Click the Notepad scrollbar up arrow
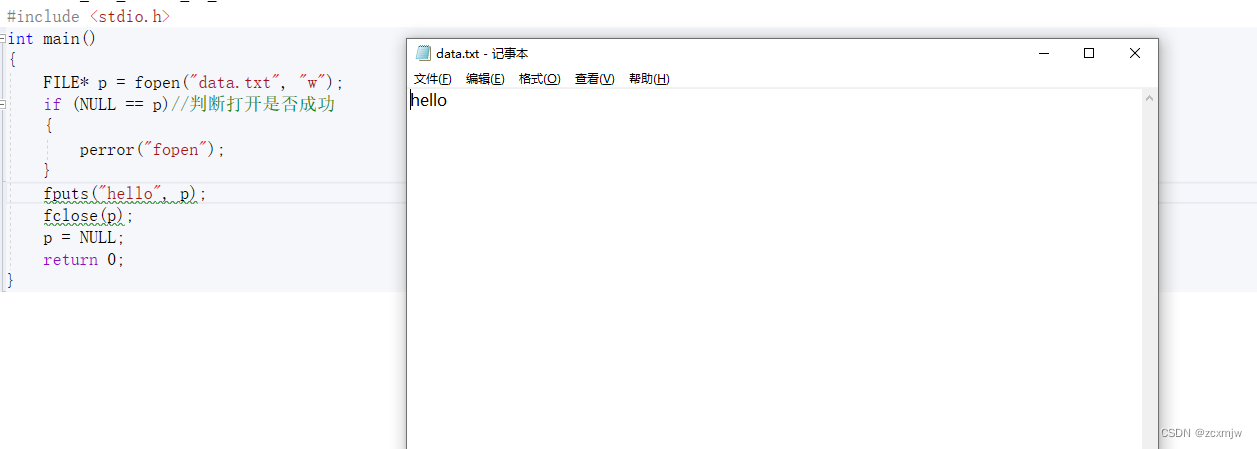This screenshot has width=1257, height=449. (x=1150, y=99)
